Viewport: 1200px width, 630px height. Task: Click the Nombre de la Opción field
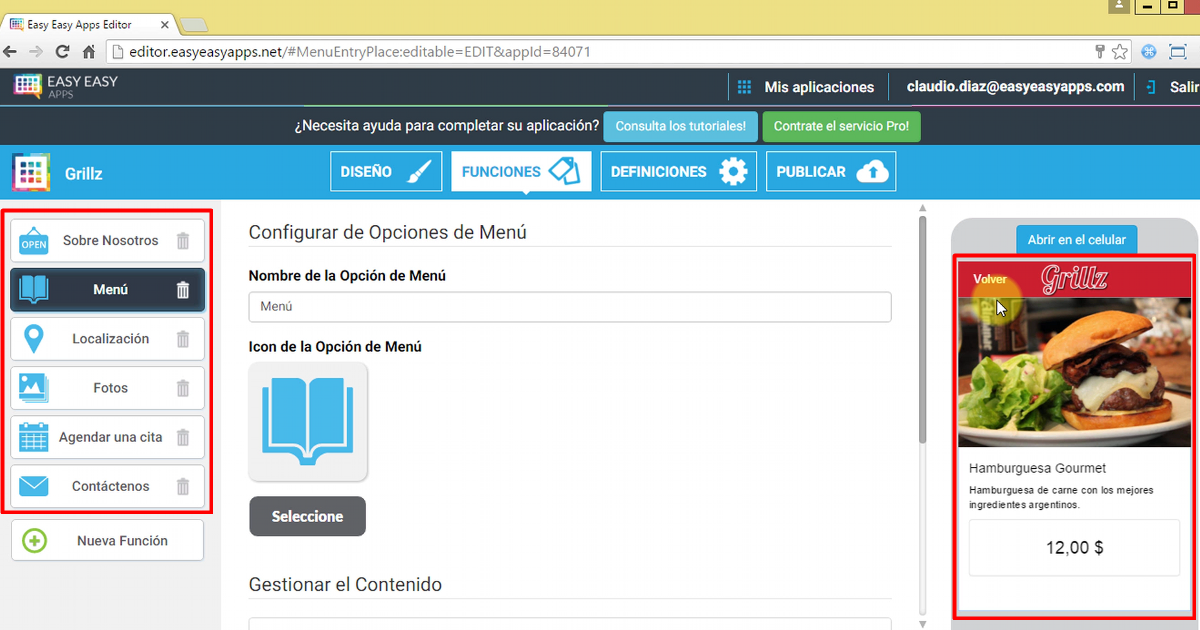point(569,307)
